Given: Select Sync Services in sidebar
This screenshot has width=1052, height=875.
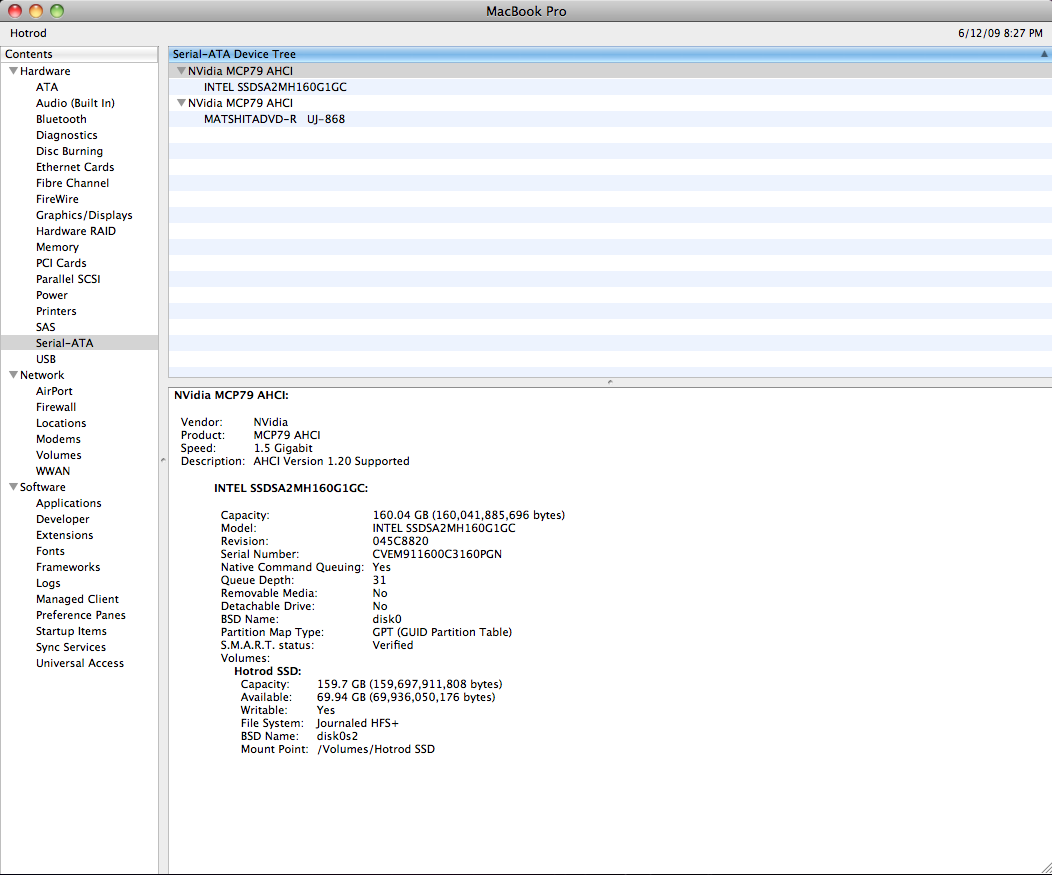Looking at the screenshot, I should coord(70,647).
